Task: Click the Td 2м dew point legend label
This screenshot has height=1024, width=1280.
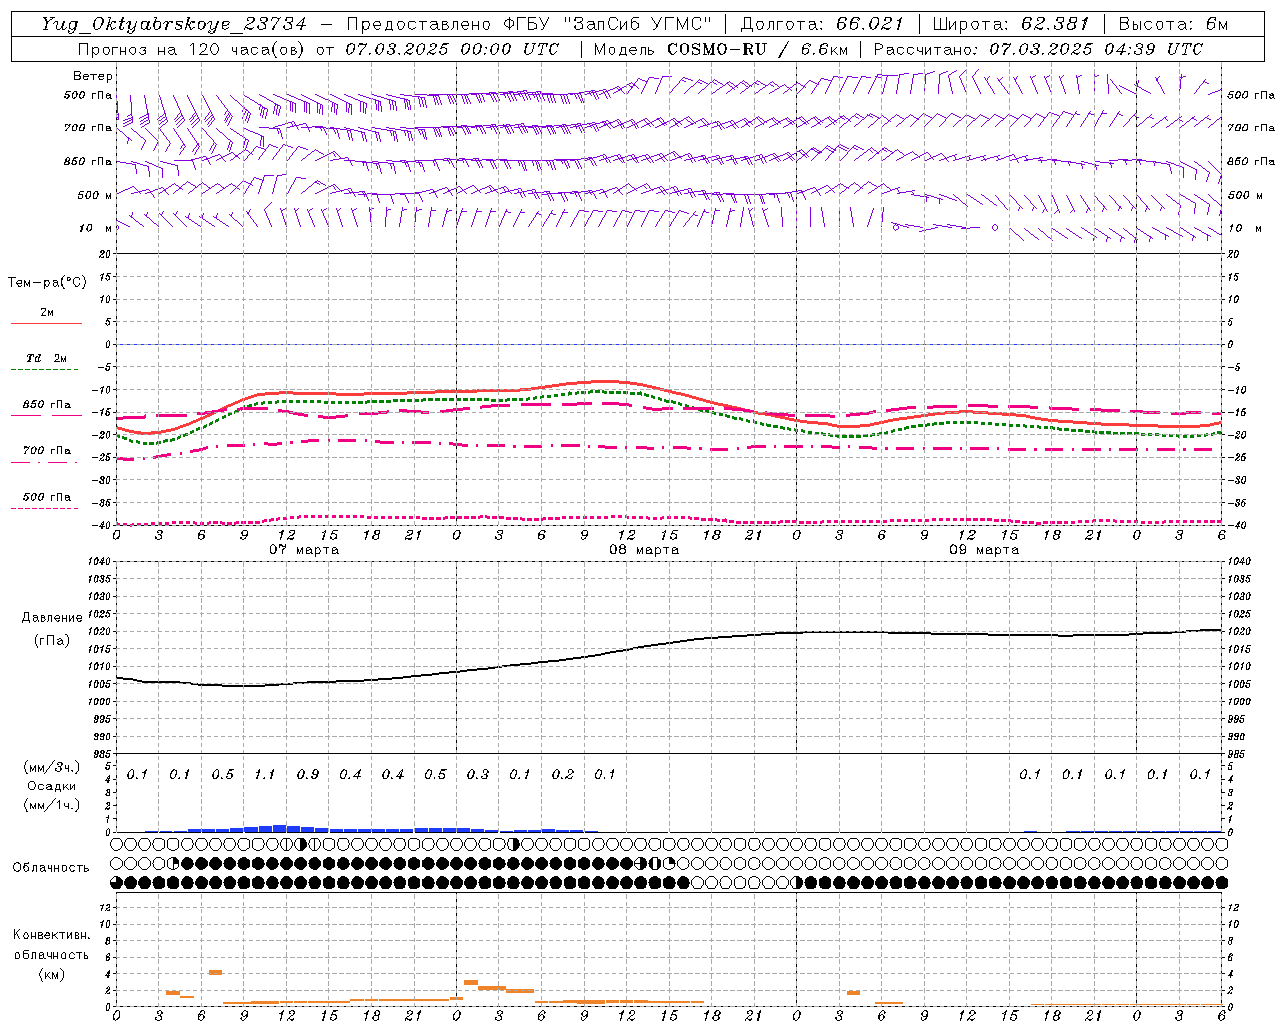Action: coord(47,358)
